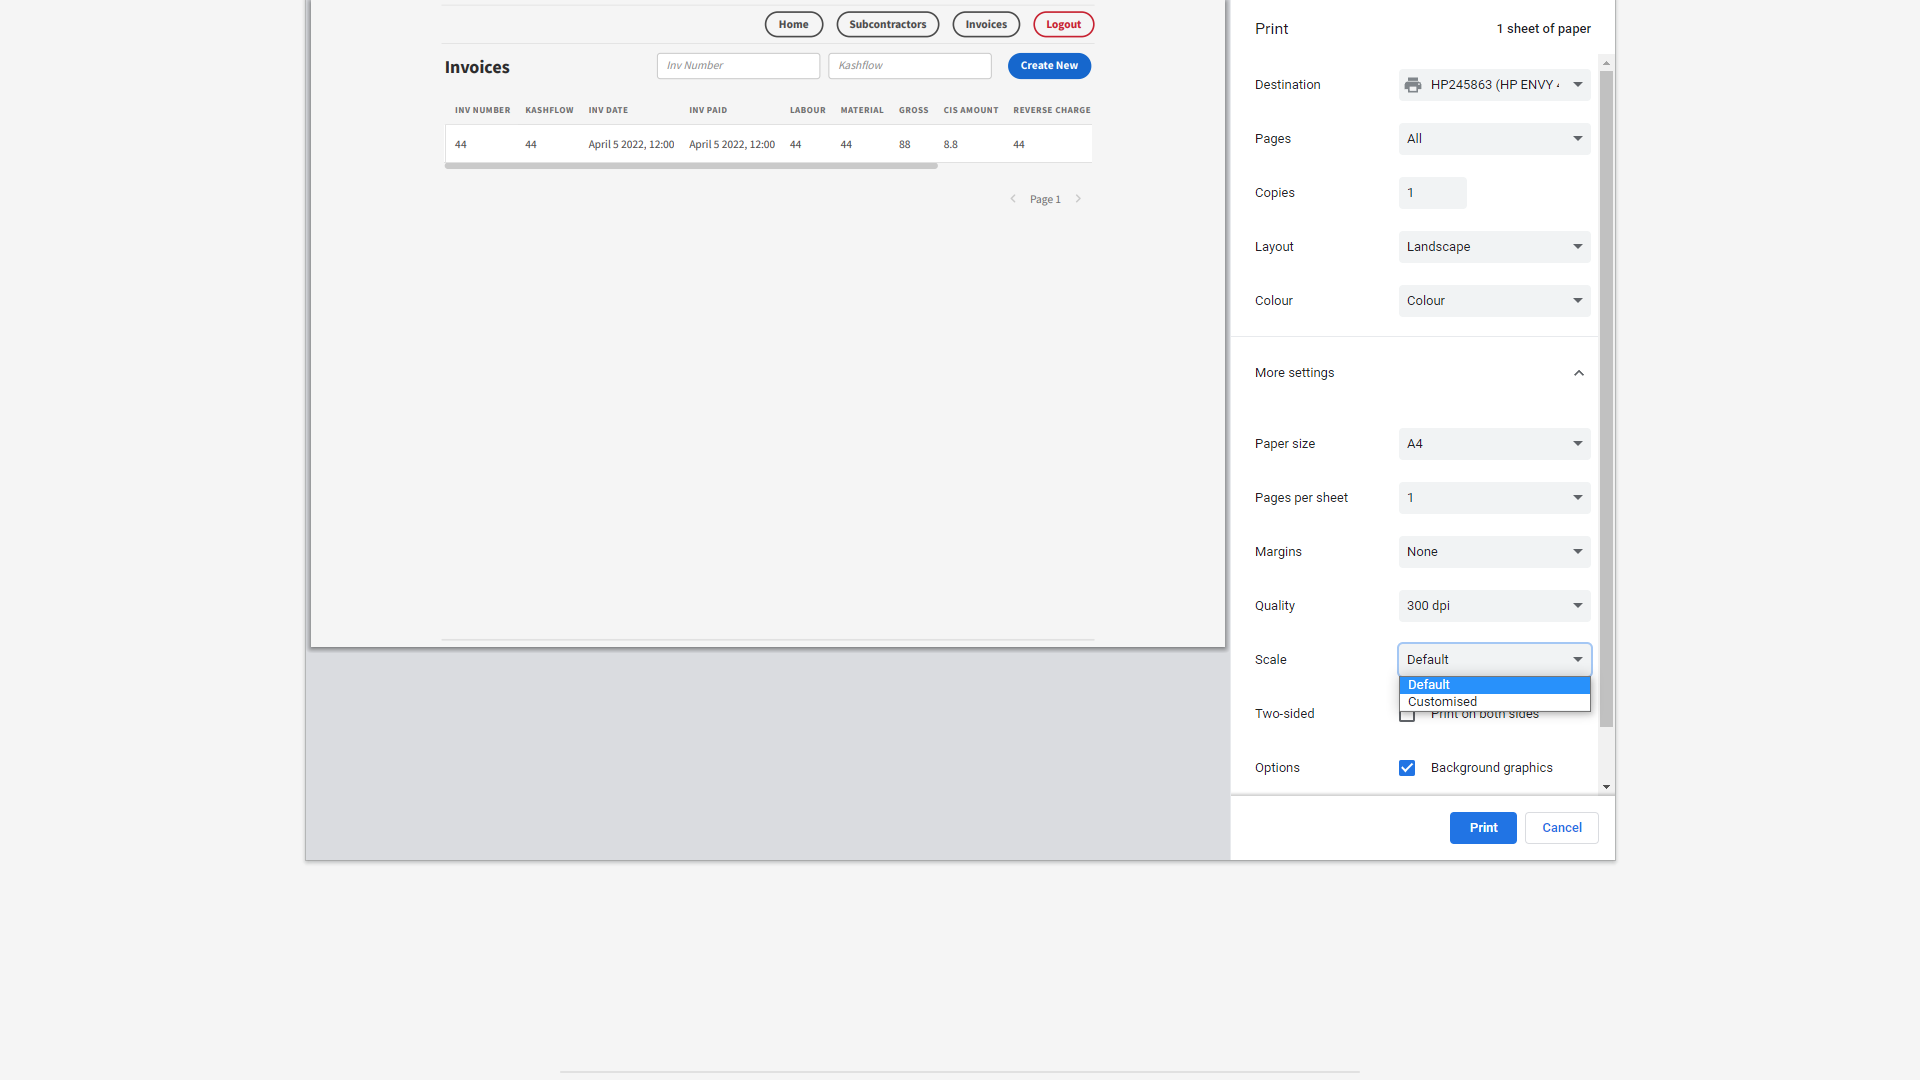
Task: Open the Paper size dropdown
Action: (x=1493, y=443)
